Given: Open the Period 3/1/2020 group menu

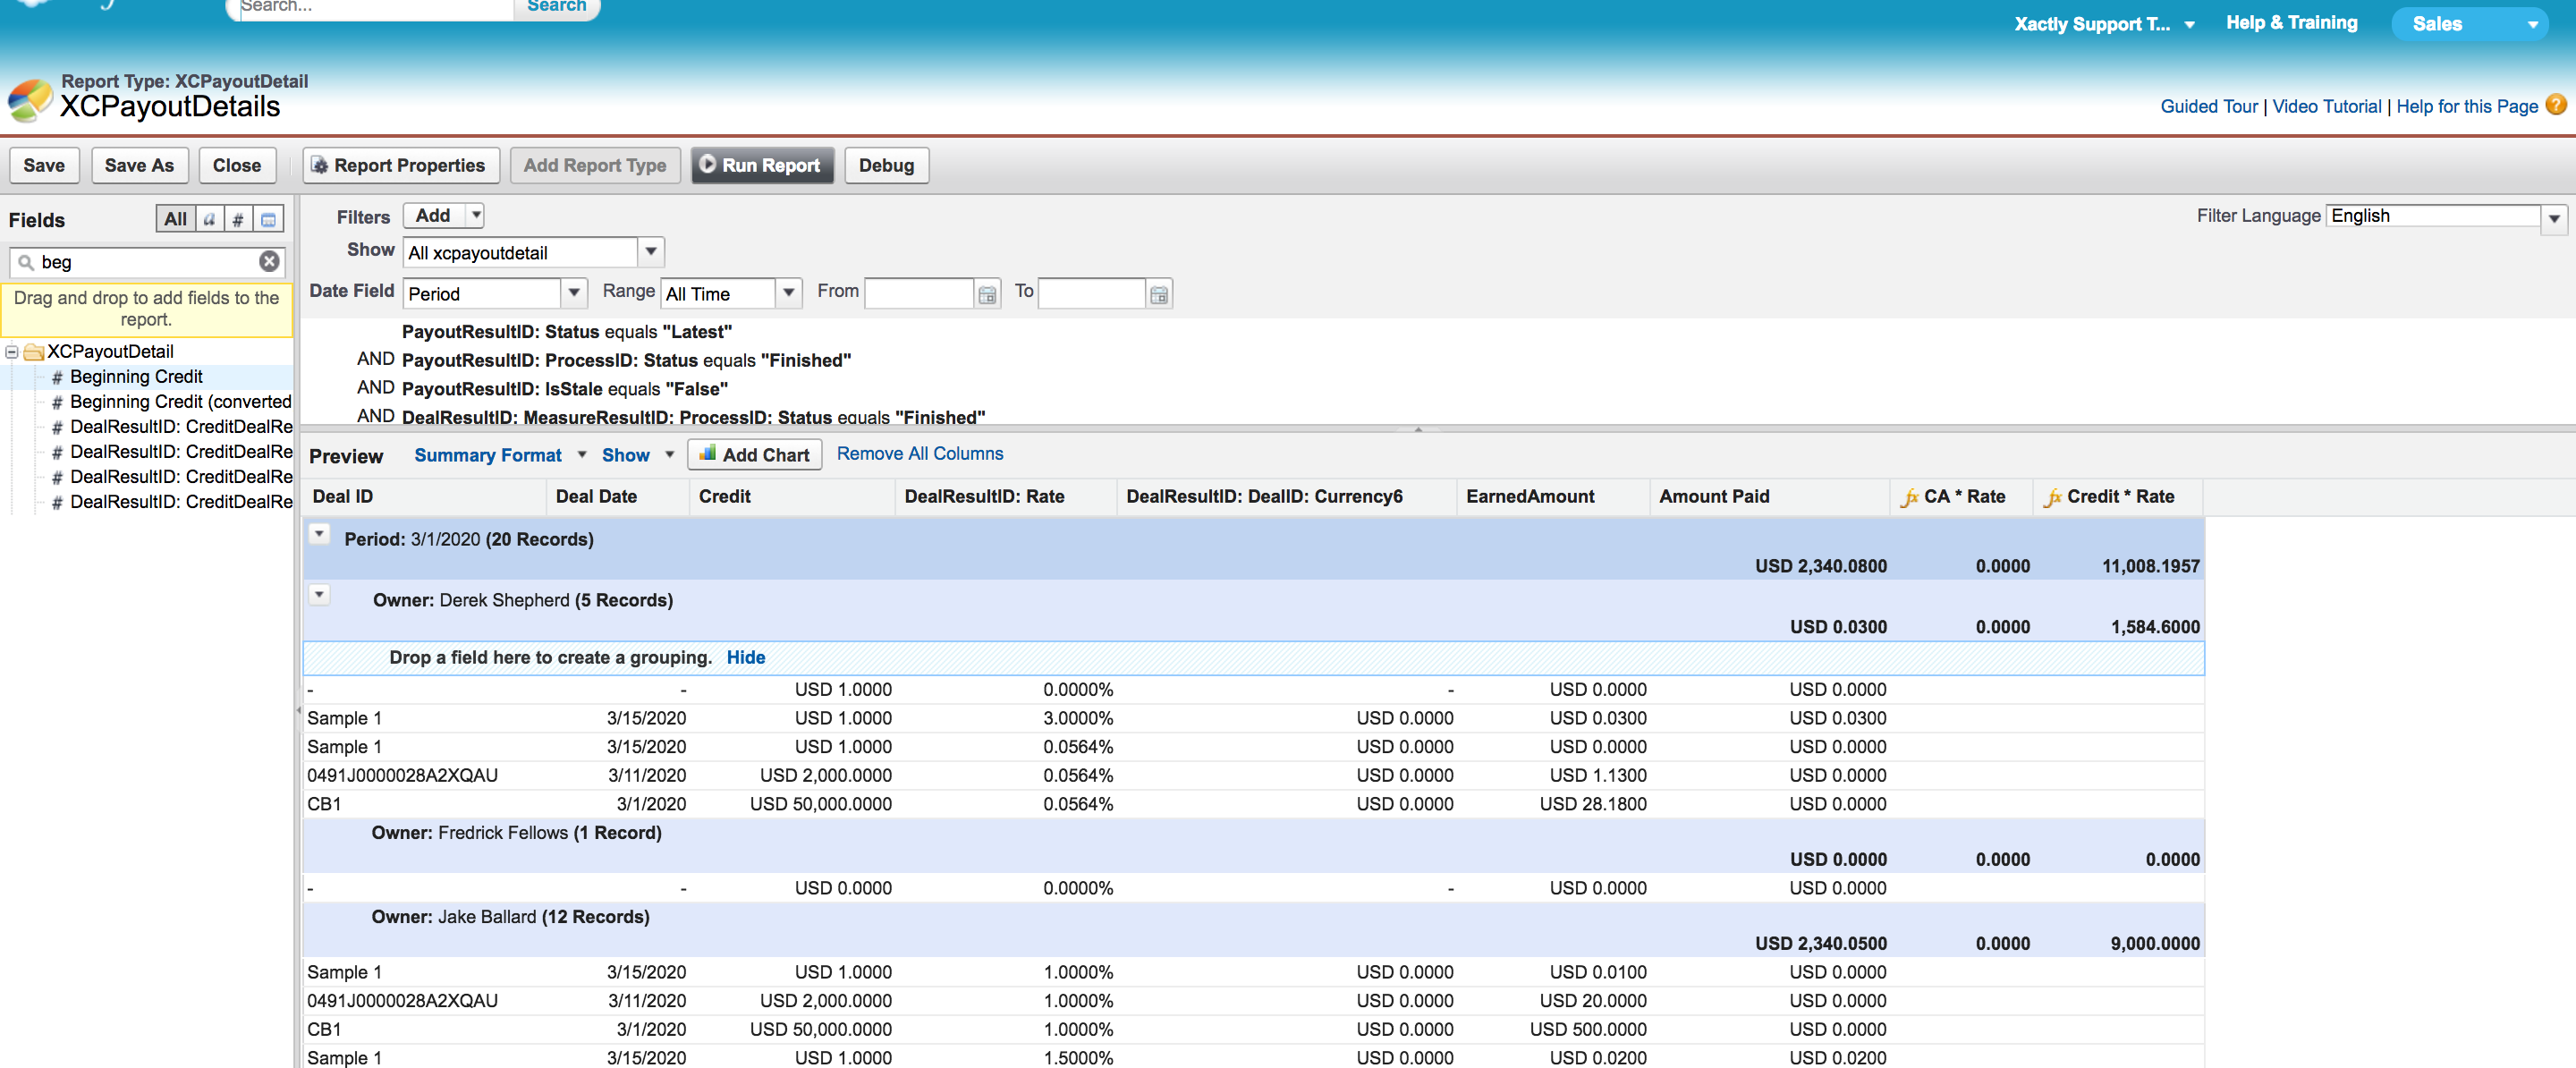Looking at the screenshot, I should pyautogui.click(x=319, y=534).
